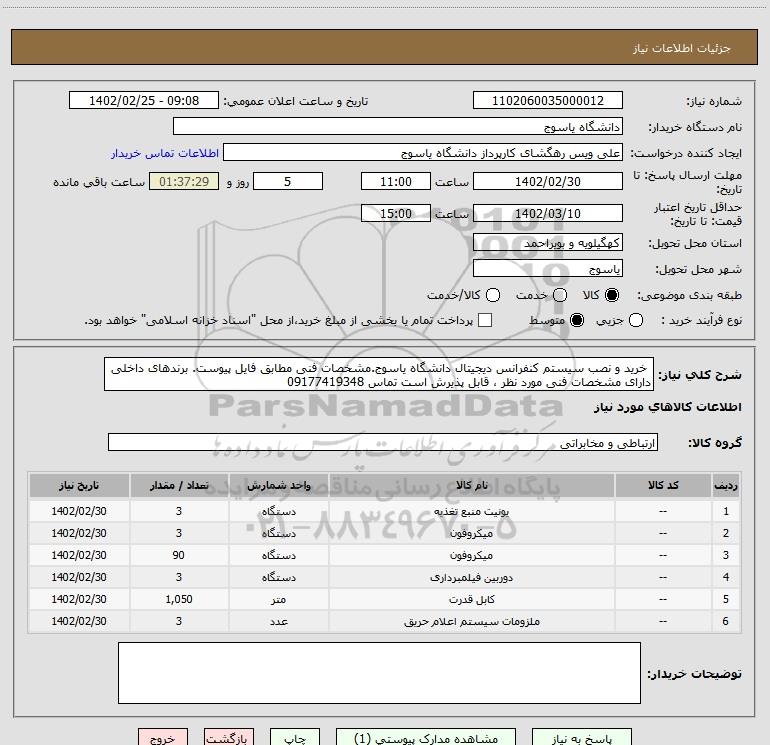770x745 pixels.
Task: Click column header تاریخ نیاز
Action: tap(79, 485)
